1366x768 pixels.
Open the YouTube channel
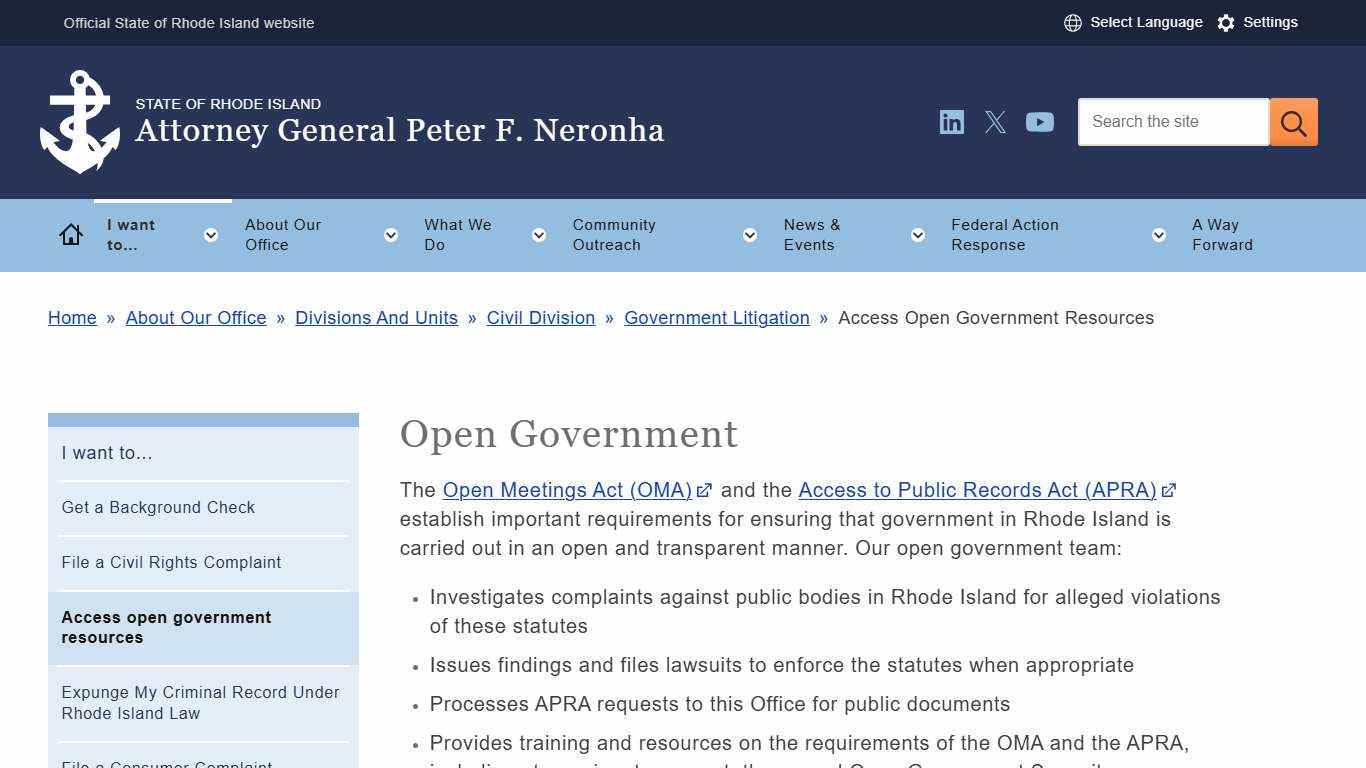coord(1040,122)
